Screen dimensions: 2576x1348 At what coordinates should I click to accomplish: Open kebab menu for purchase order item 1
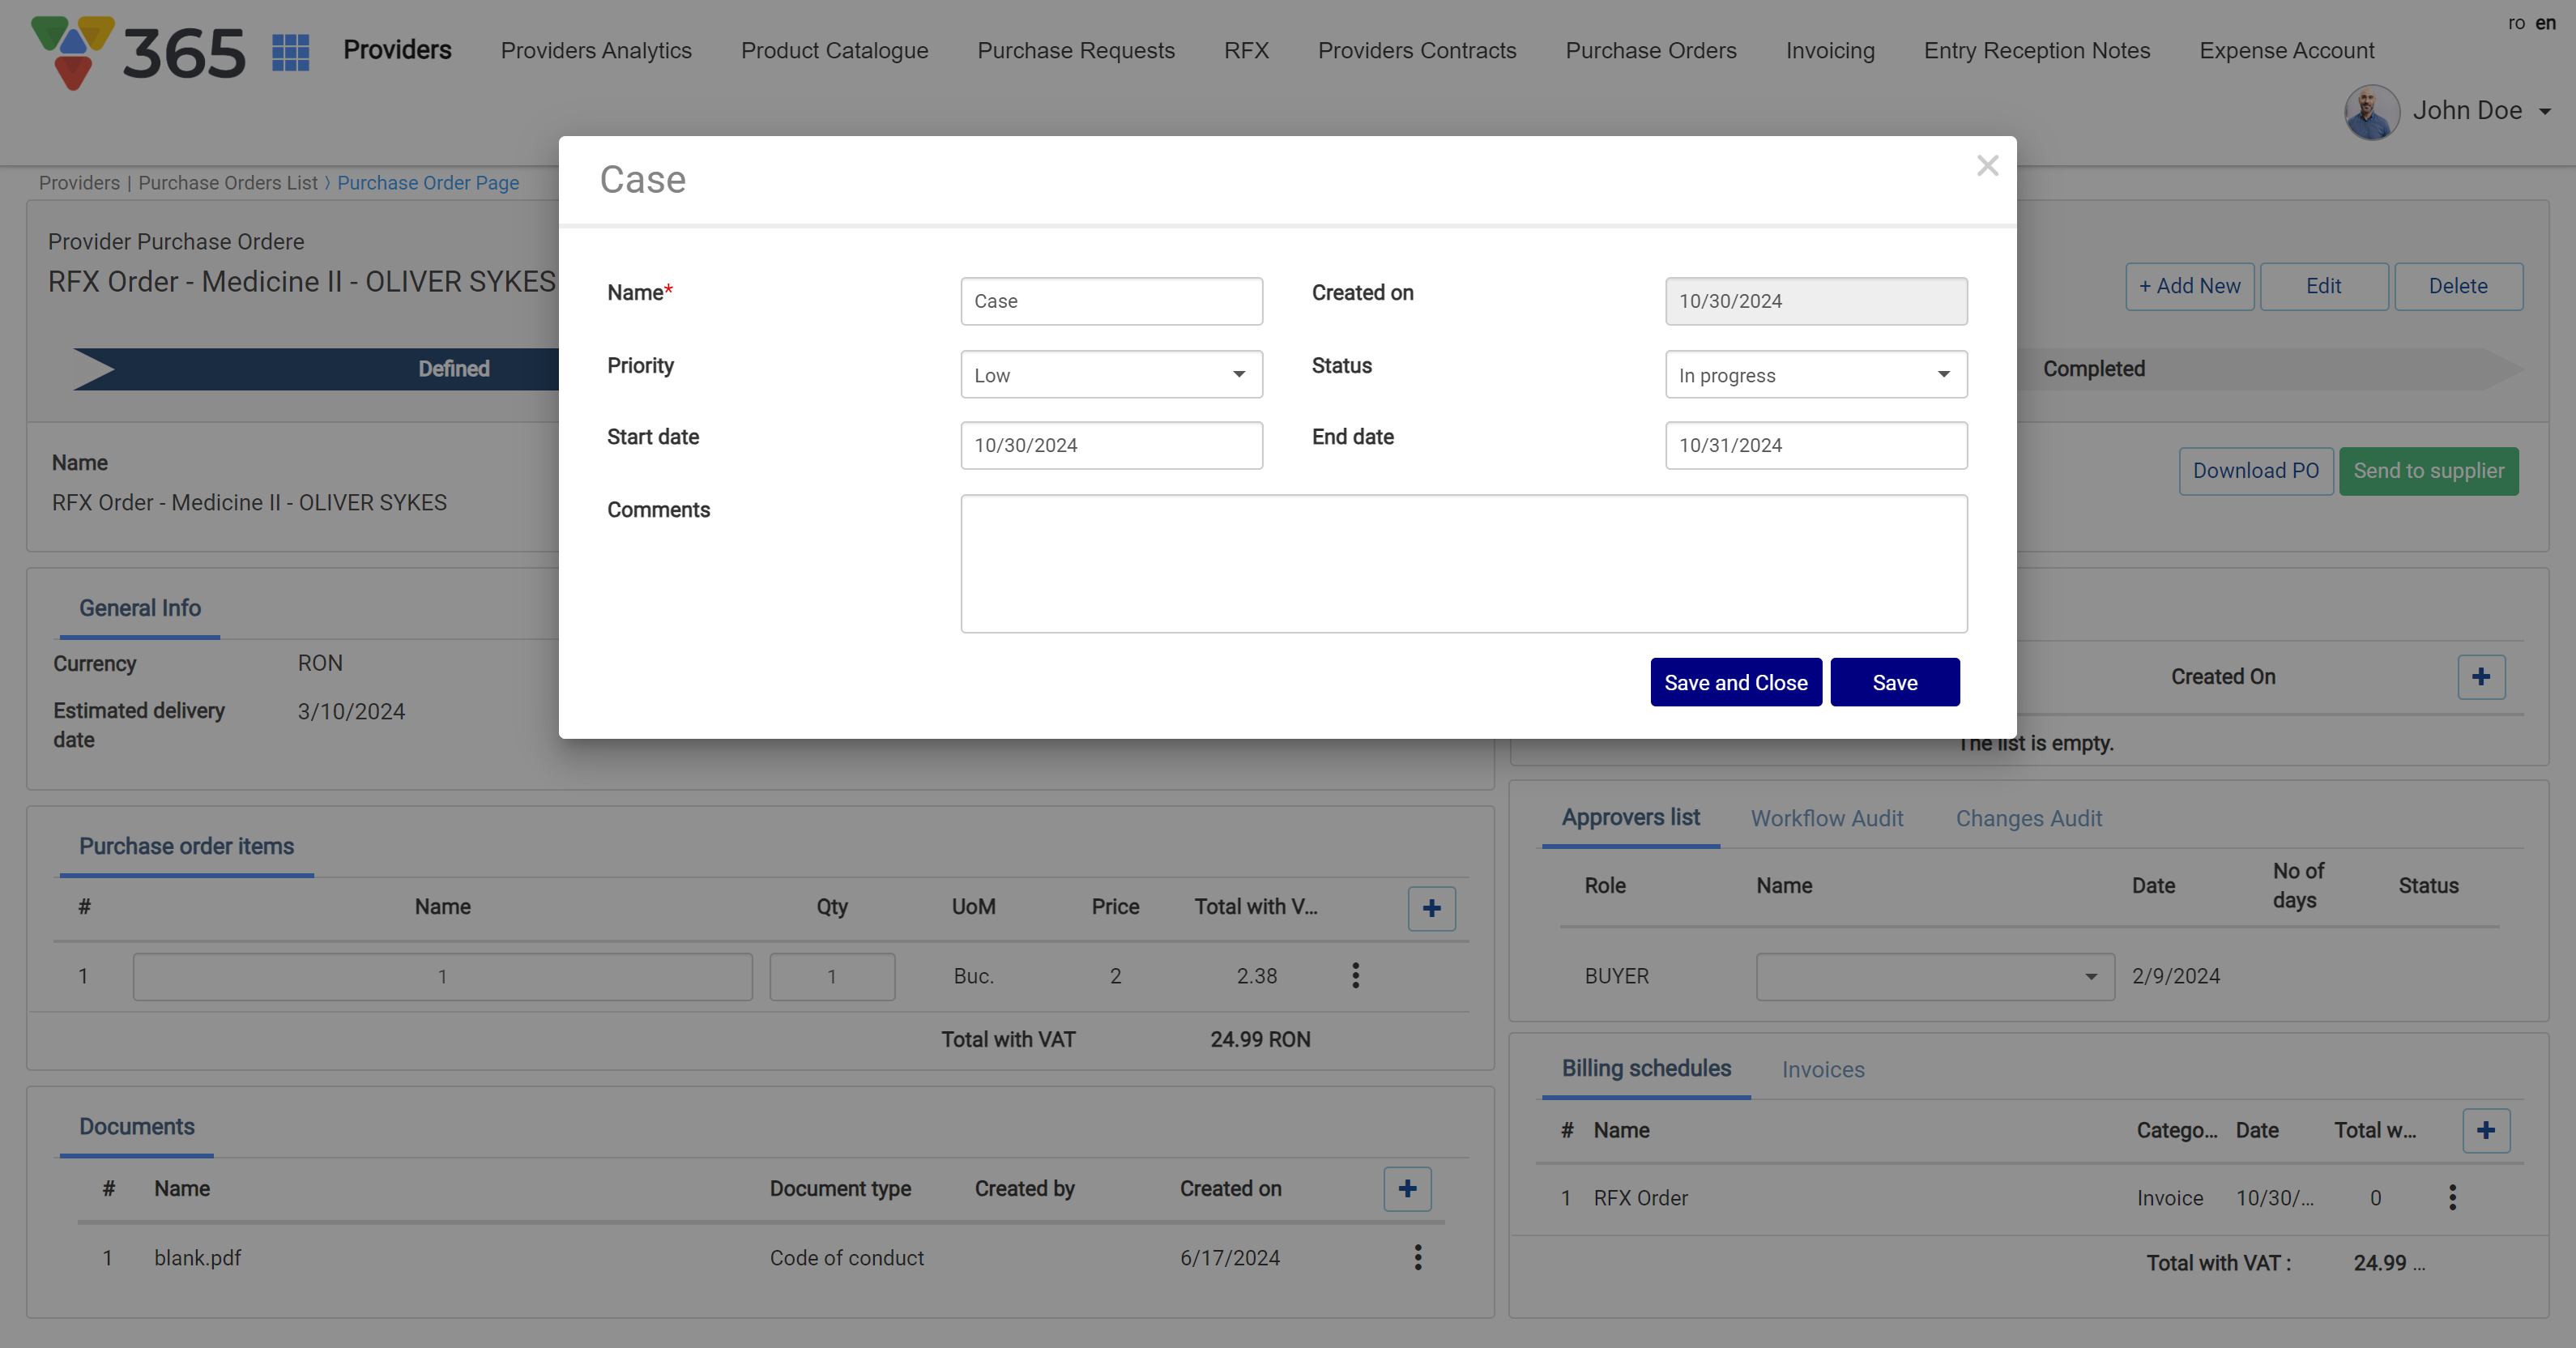[1355, 975]
